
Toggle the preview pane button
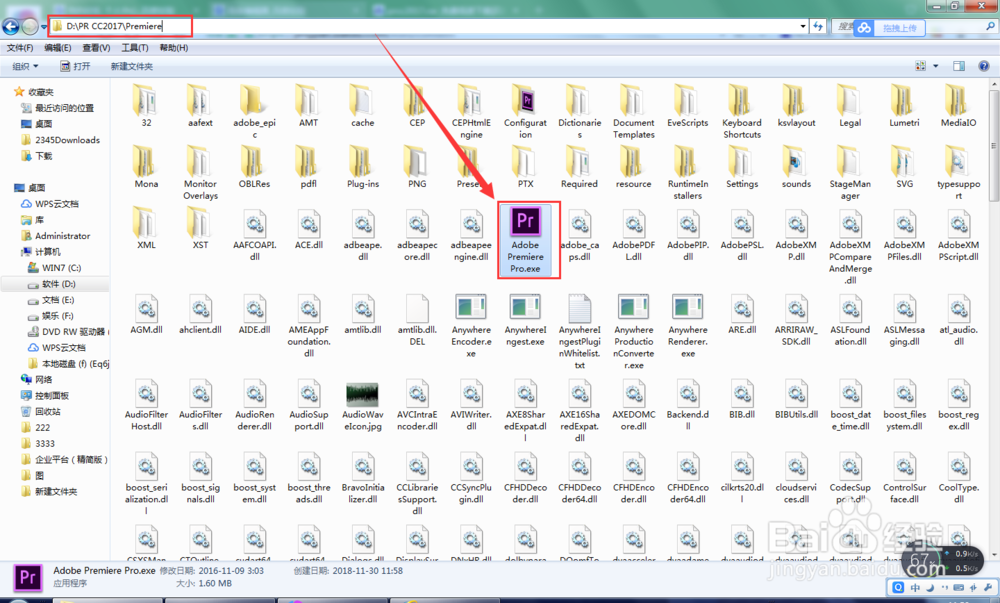click(x=959, y=66)
